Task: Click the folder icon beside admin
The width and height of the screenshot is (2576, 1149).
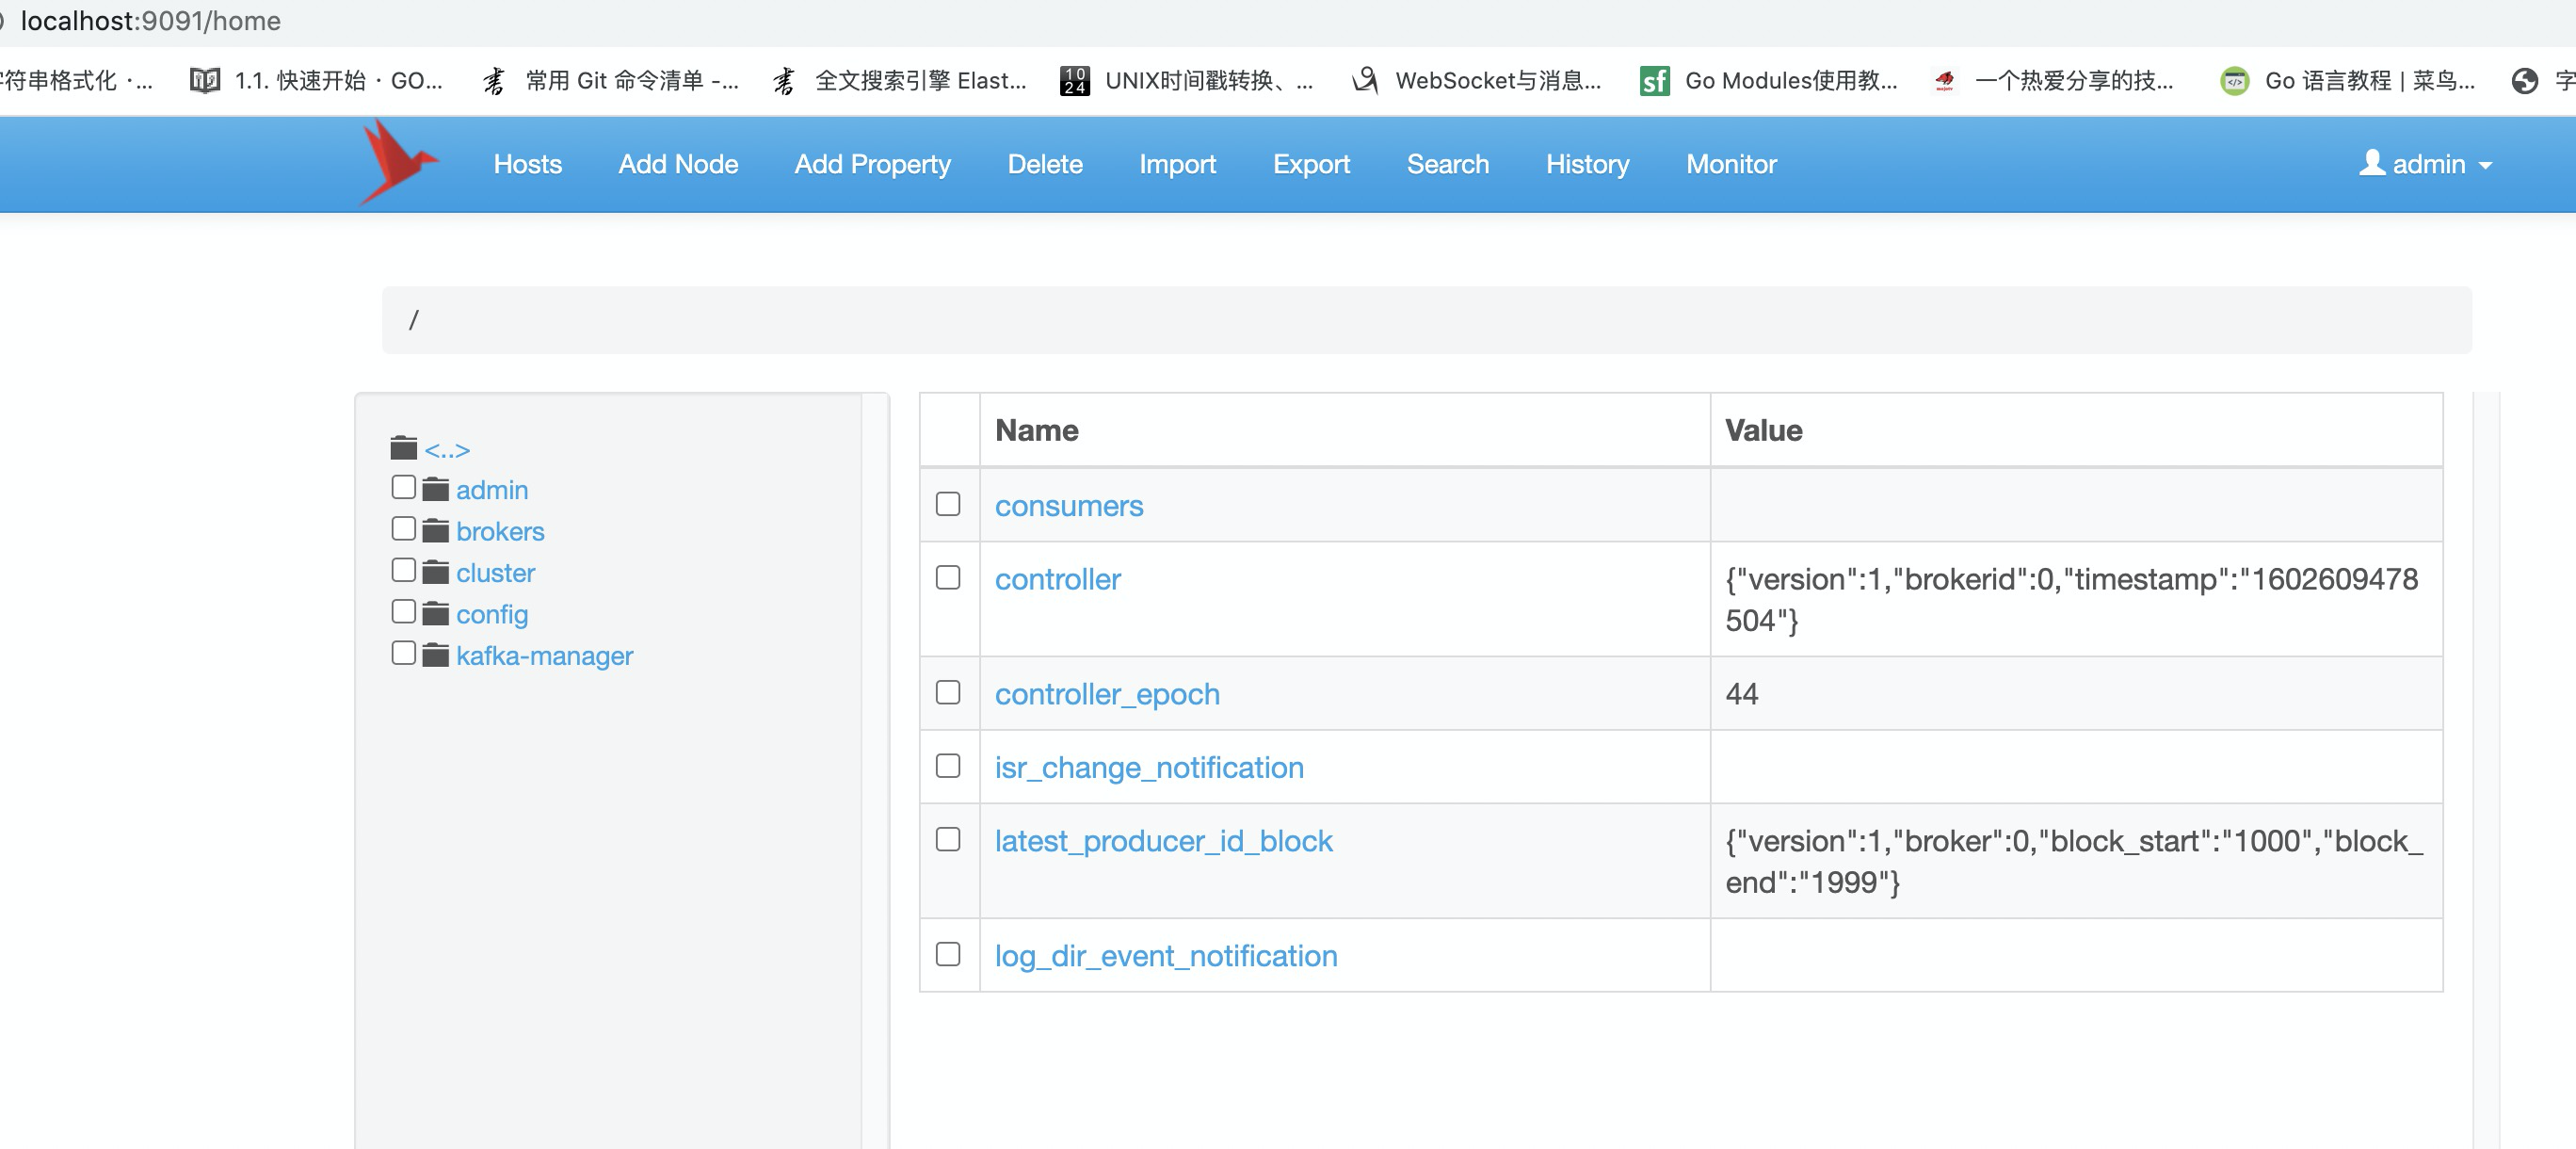Action: click(x=435, y=490)
